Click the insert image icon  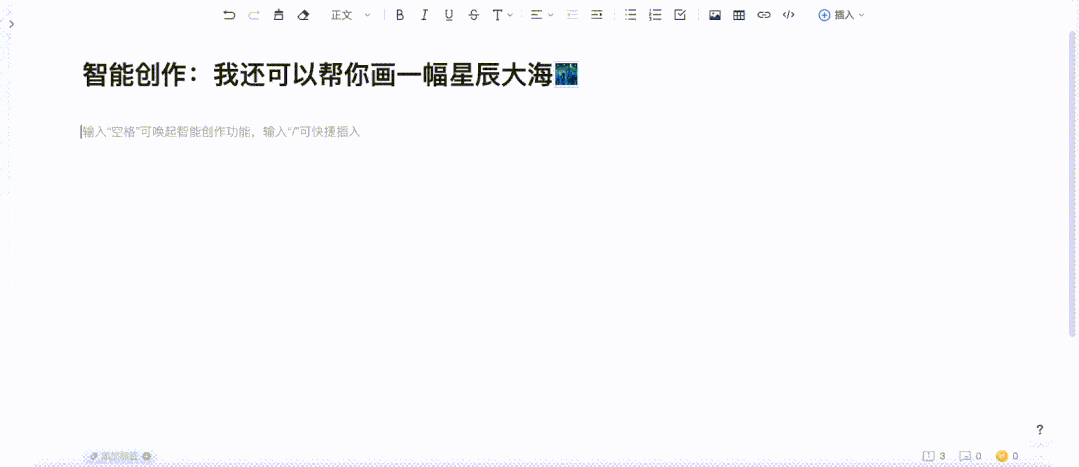pos(715,15)
